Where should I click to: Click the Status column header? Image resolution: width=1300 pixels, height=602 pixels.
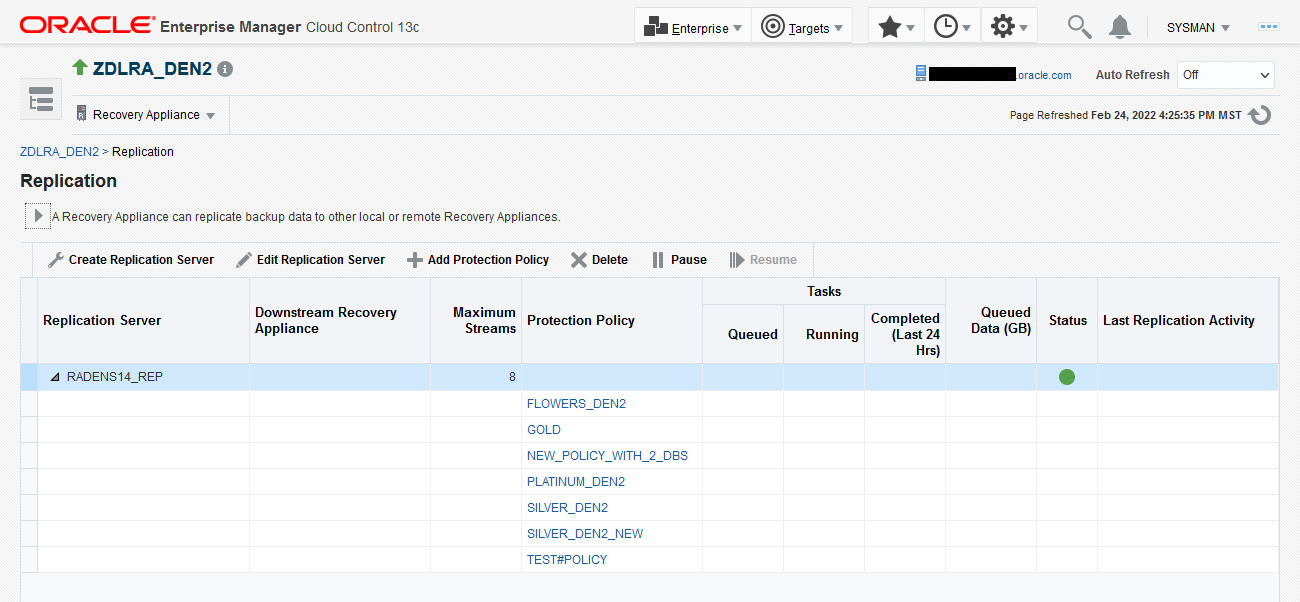point(1067,321)
